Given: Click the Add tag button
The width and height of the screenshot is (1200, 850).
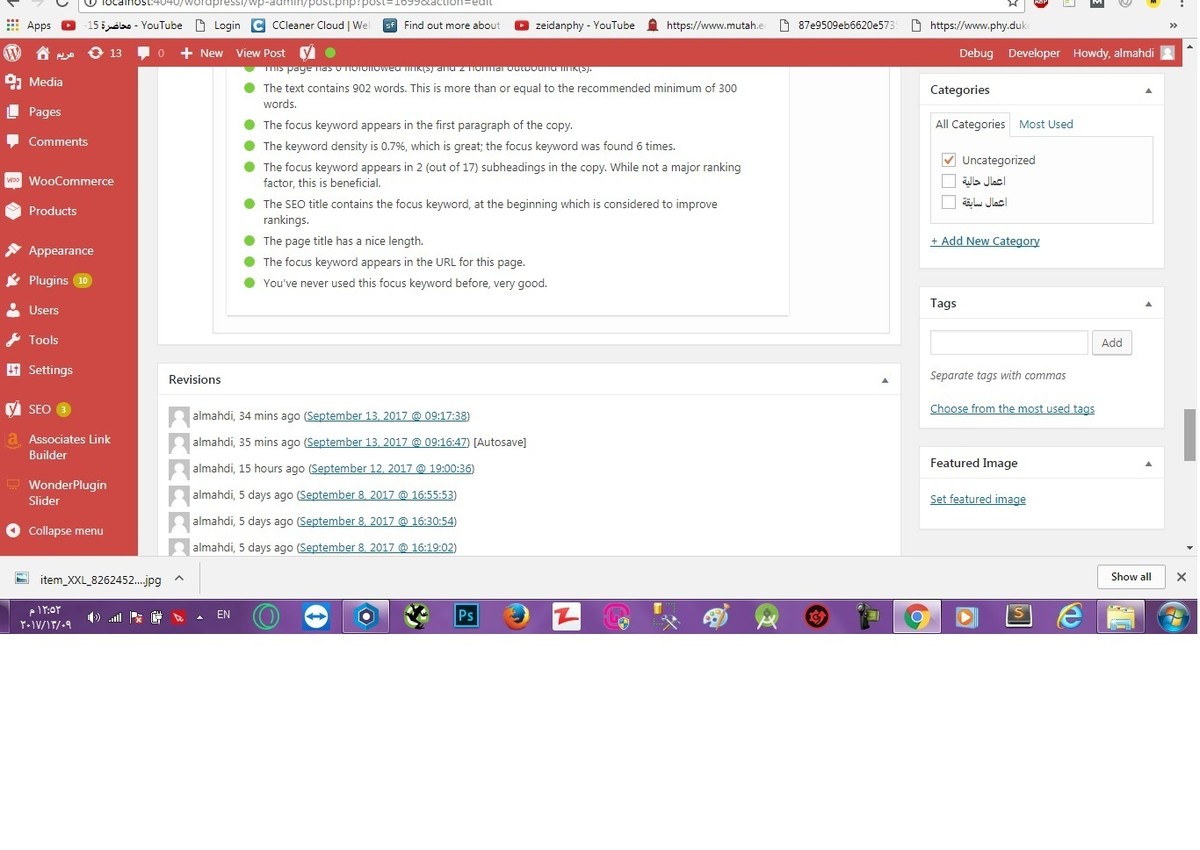Looking at the screenshot, I should (1111, 343).
